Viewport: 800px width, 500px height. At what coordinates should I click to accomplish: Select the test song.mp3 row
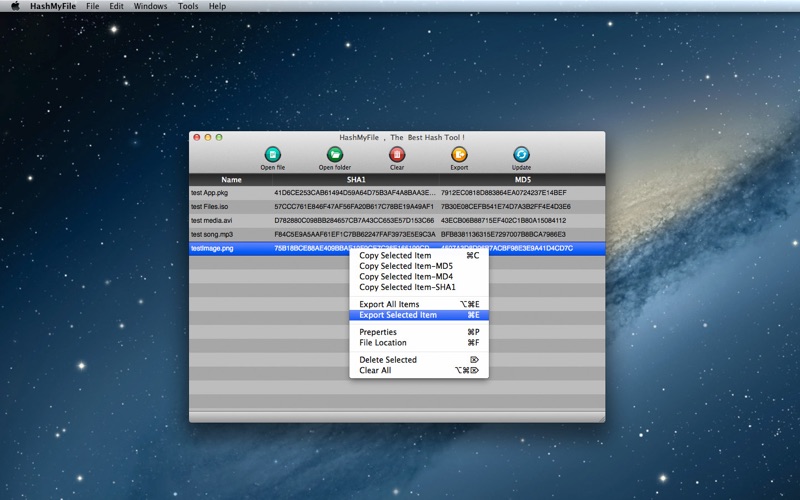(397, 234)
